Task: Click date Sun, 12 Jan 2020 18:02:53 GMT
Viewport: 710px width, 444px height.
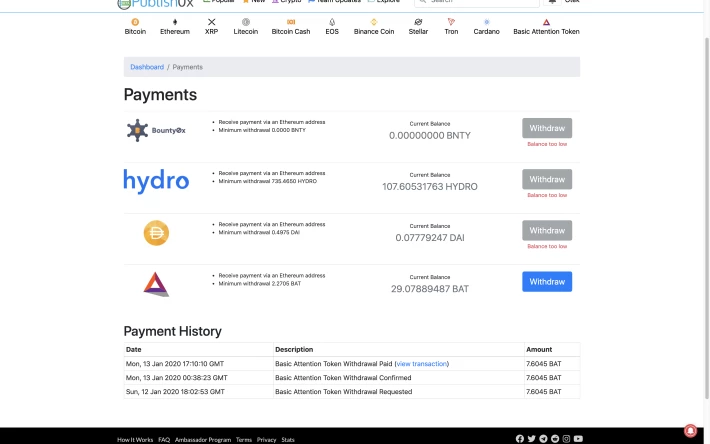Action: [x=175, y=391]
